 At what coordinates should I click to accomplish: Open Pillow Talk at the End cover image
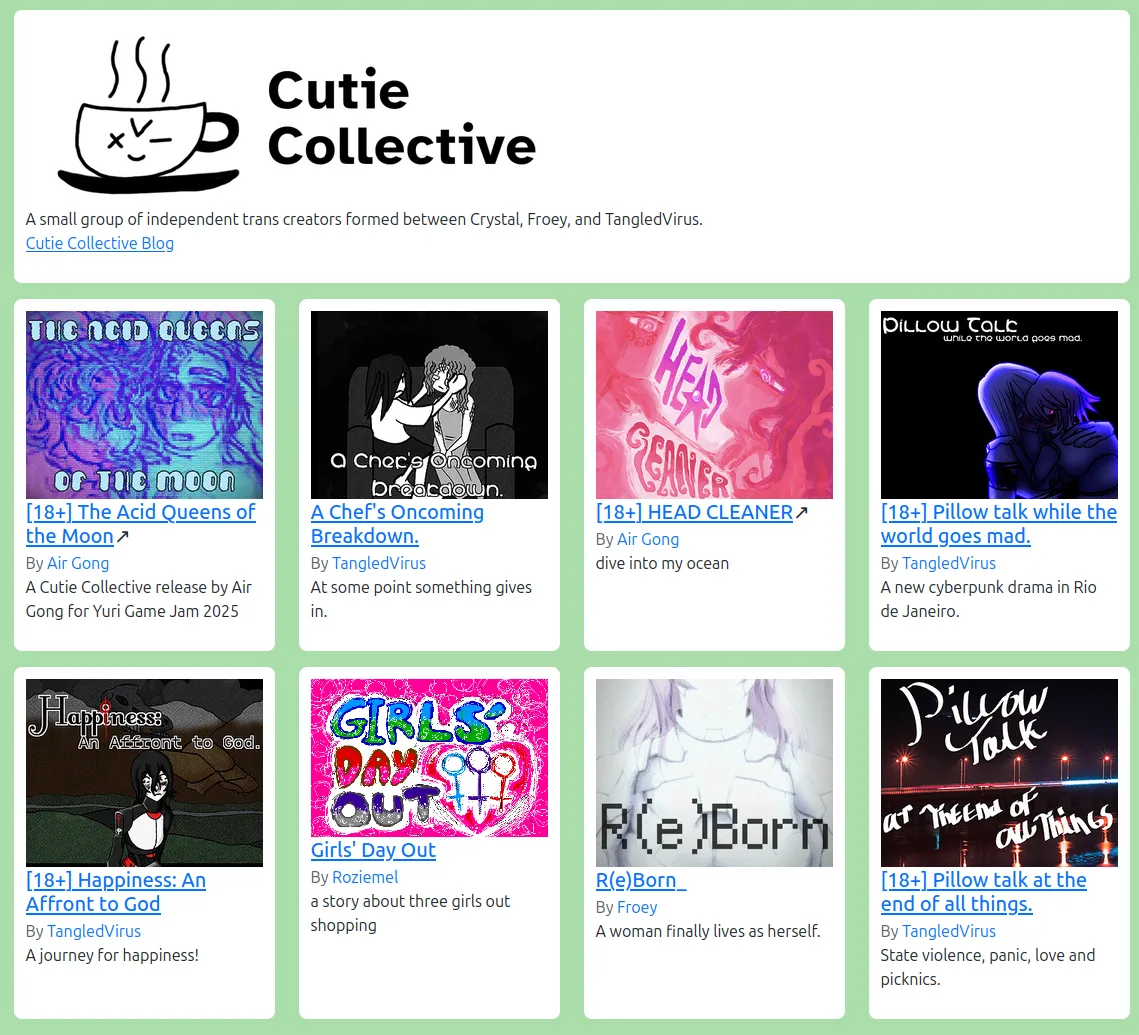click(x=999, y=773)
